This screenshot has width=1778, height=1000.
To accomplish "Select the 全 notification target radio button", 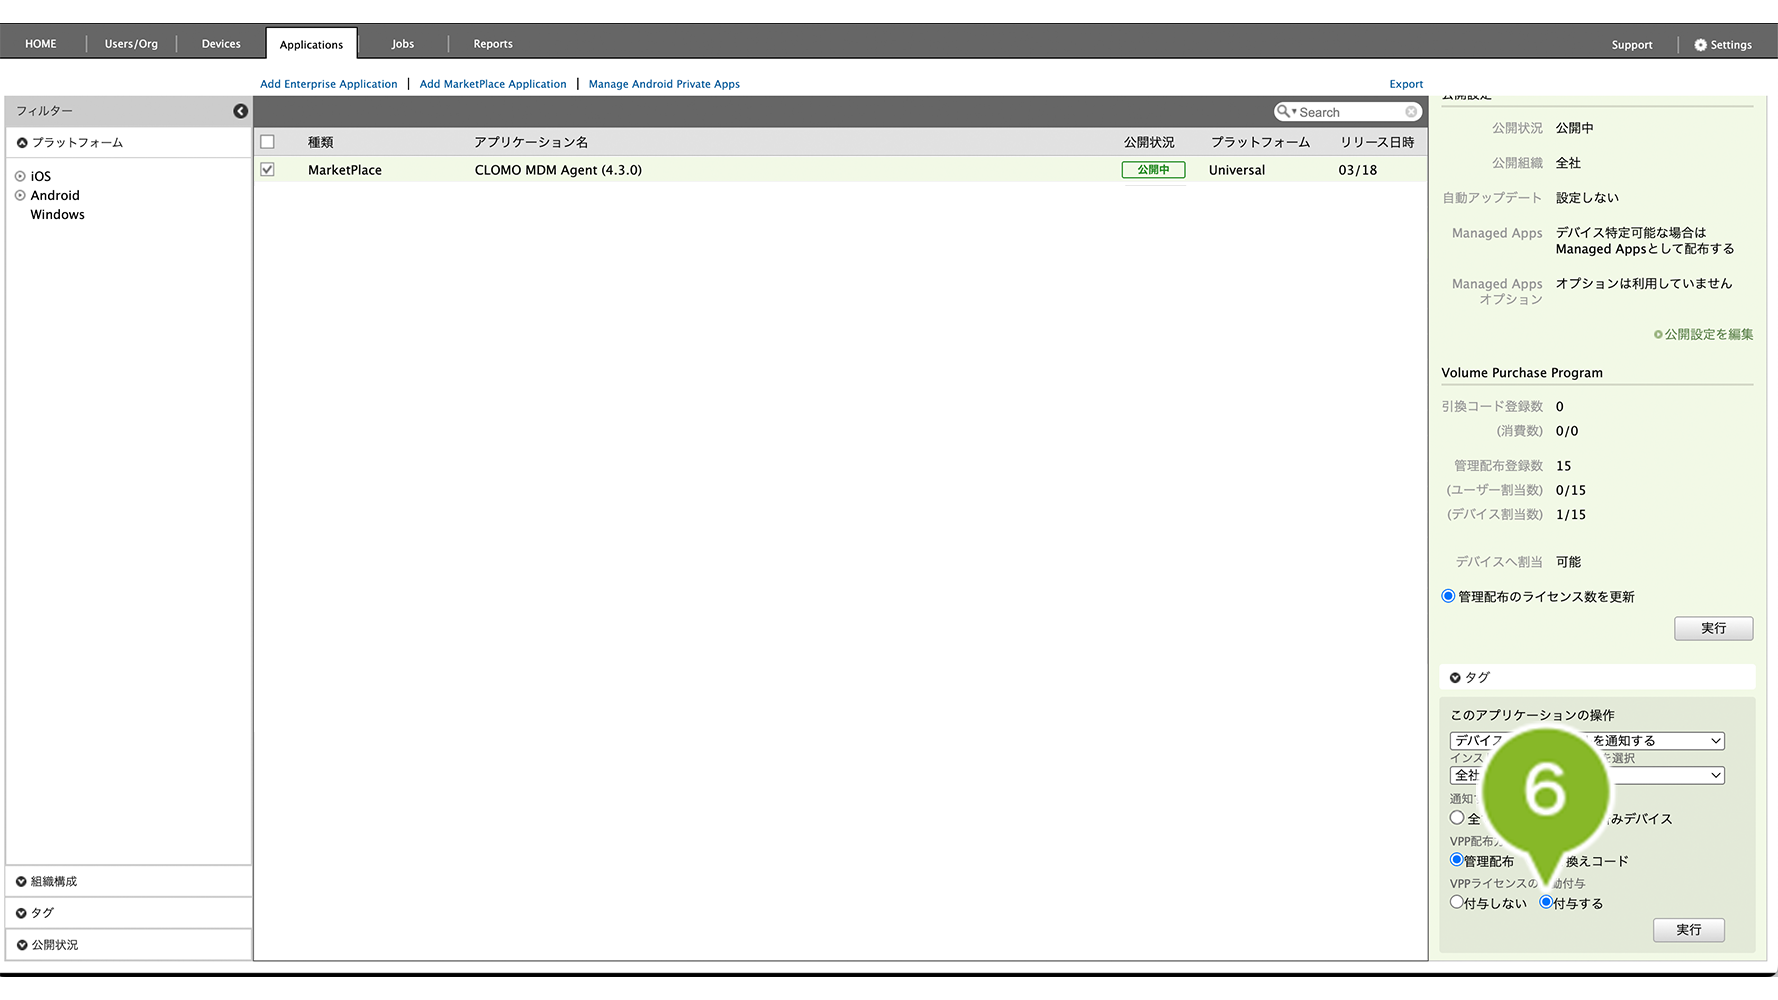I will [x=1457, y=818].
